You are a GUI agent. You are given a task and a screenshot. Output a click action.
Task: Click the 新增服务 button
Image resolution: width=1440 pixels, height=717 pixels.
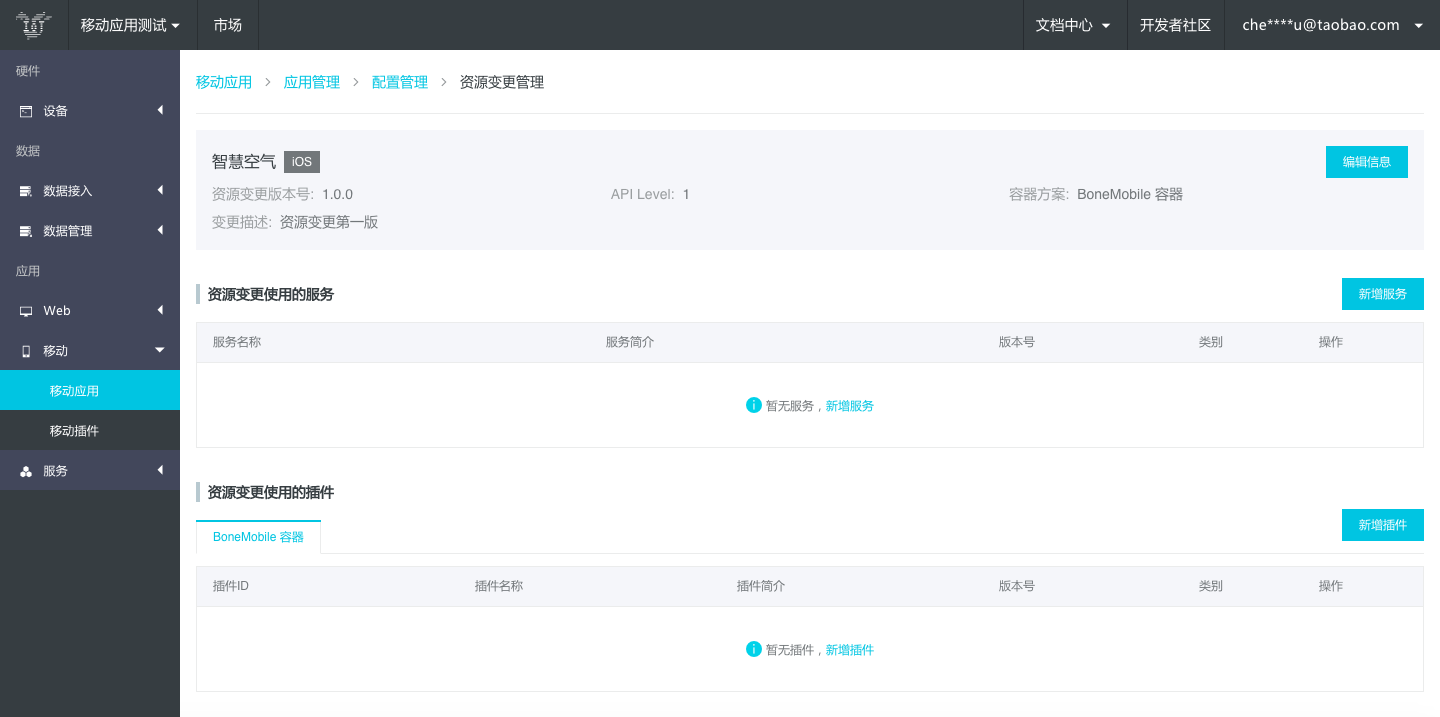[x=1382, y=294]
